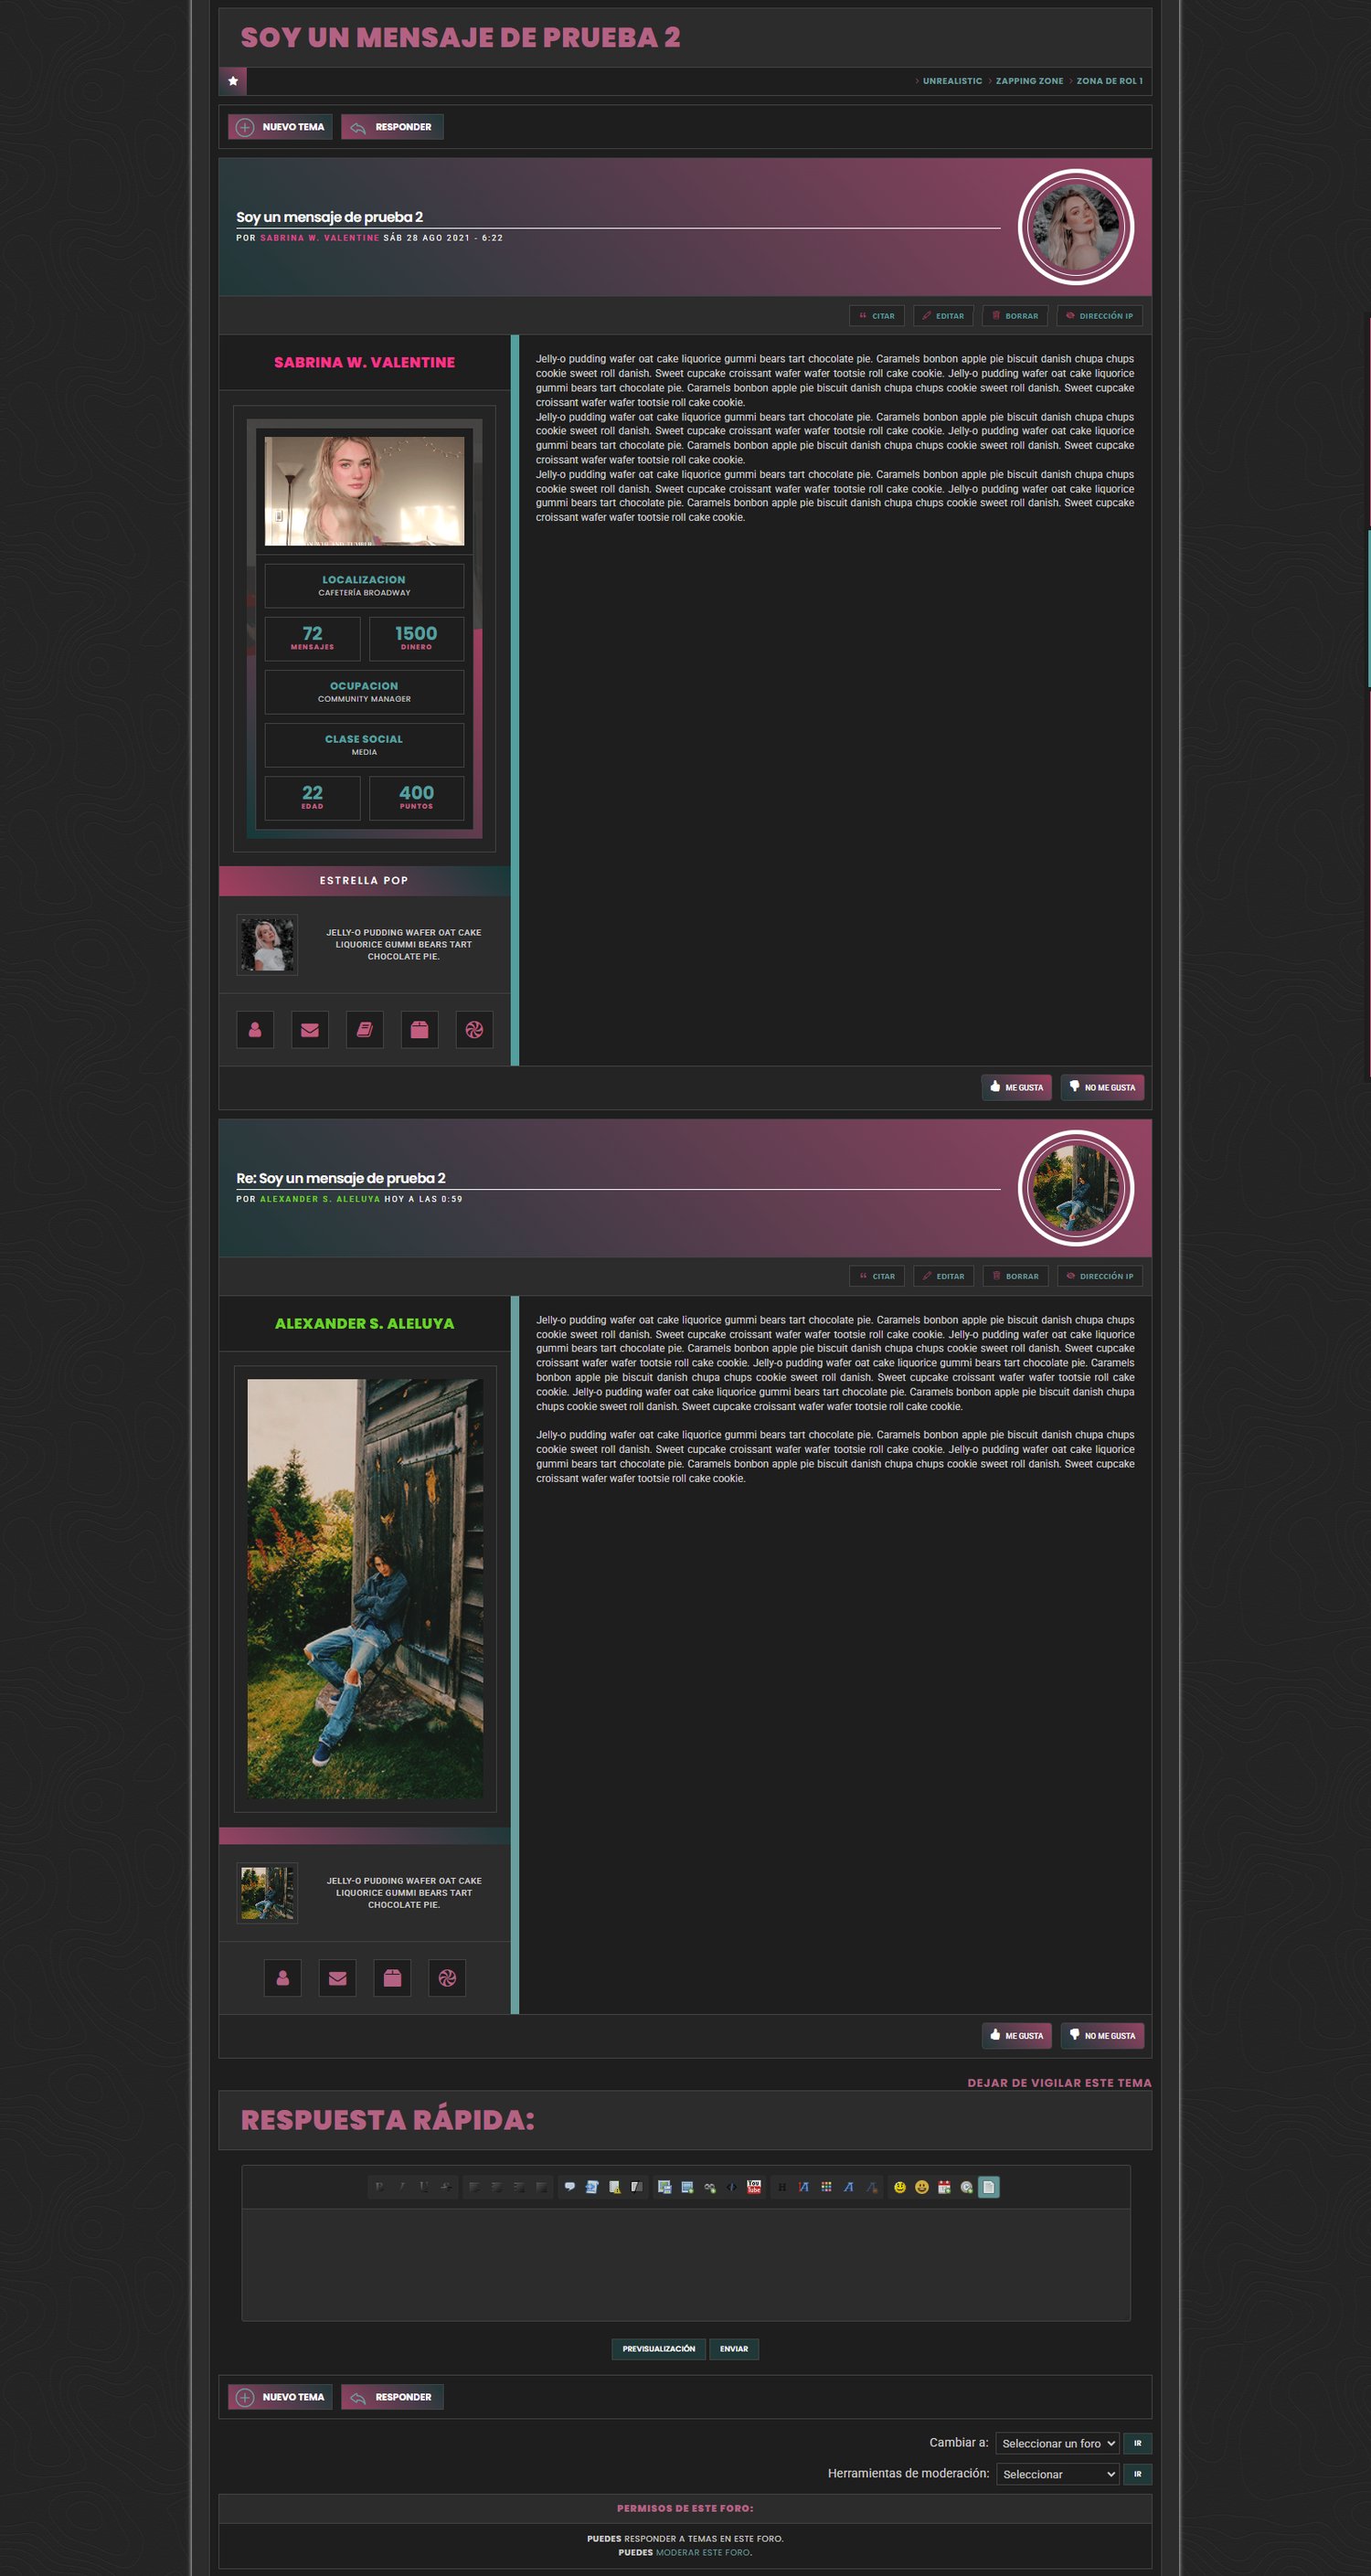
Task: Dislike Alexander's reply with NO ME GUSTA
Action: [1102, 2035]
